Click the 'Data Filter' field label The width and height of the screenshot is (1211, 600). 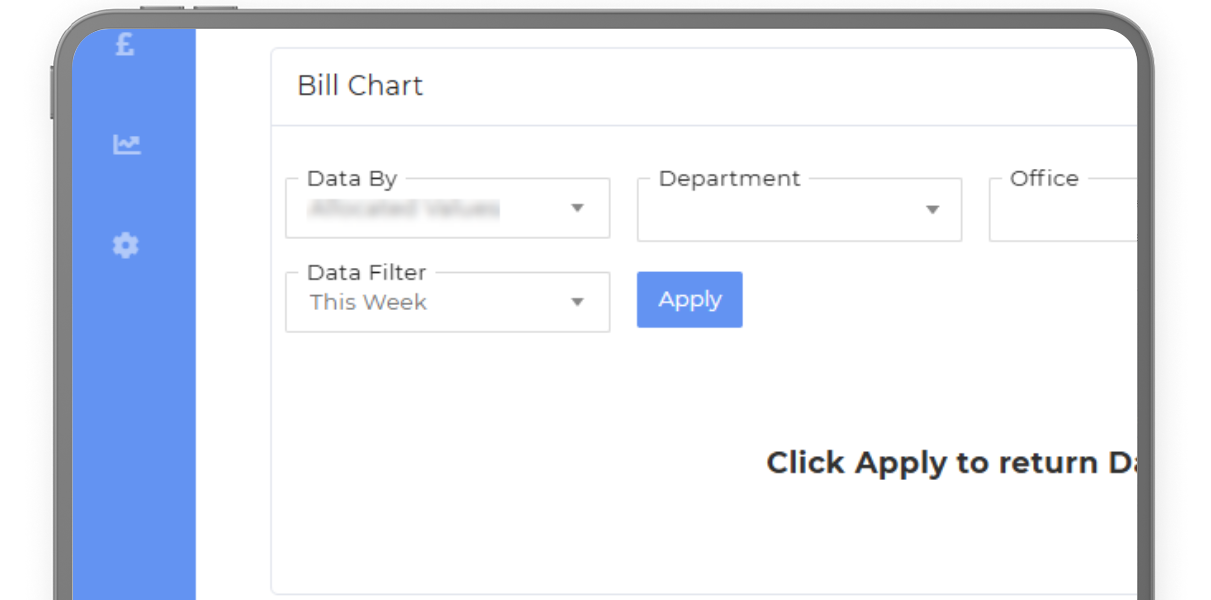point(366,272)
